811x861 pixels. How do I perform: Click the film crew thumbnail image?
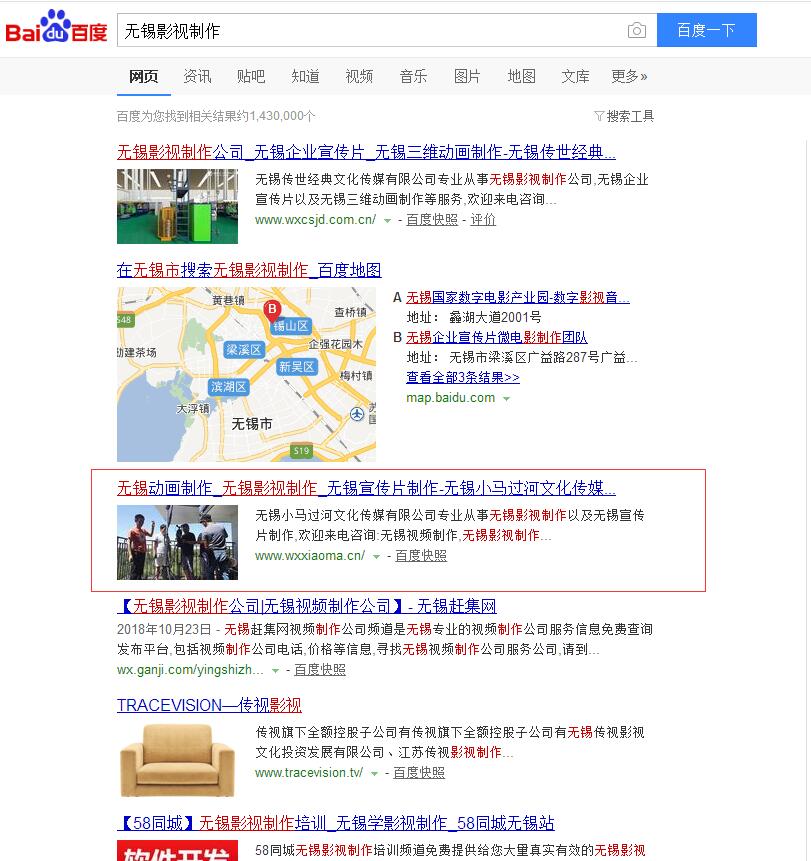click(177, 543)
